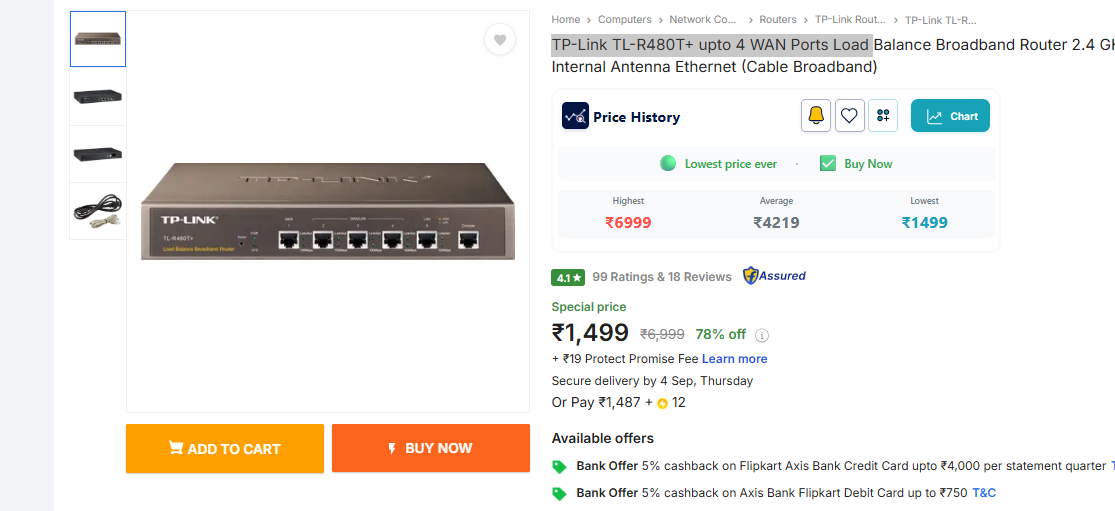Click the green Buy Now checkmark

tap(827, 163)
